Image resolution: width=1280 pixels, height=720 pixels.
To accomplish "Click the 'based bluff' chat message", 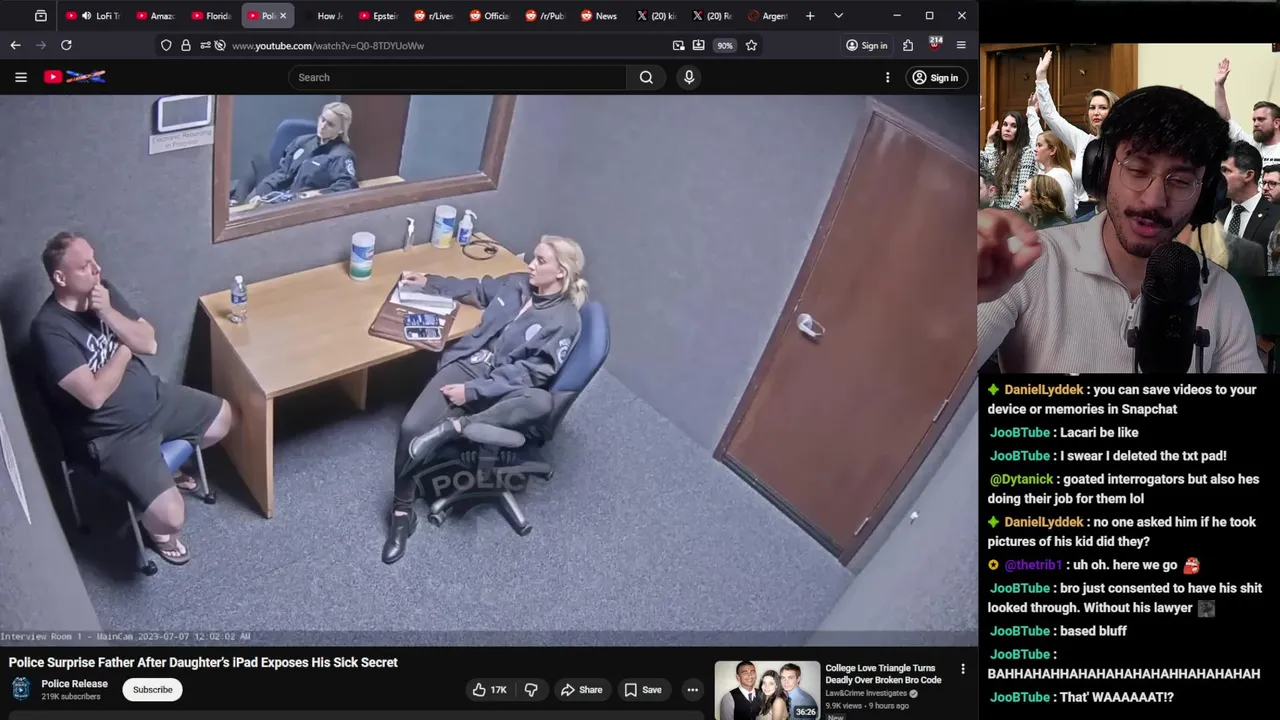I will 1094,631.
